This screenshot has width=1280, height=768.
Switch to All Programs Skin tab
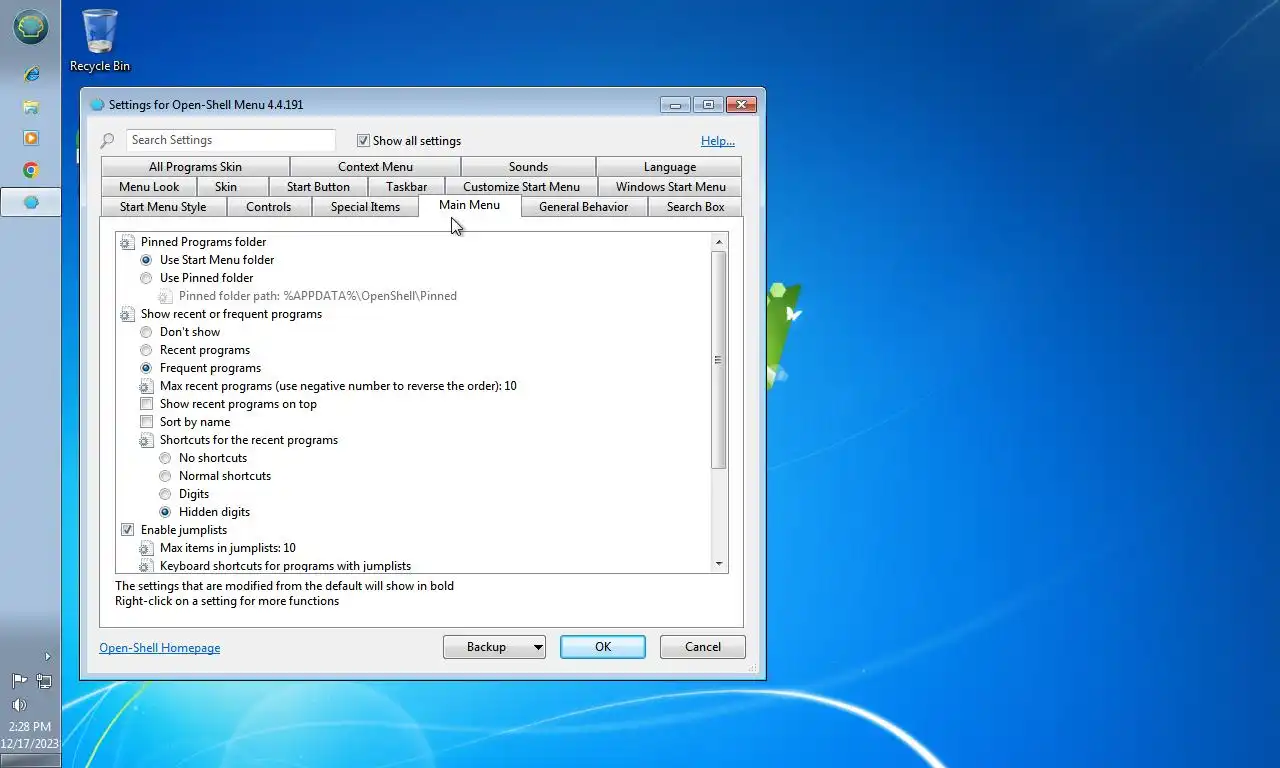tap(195, 167)
